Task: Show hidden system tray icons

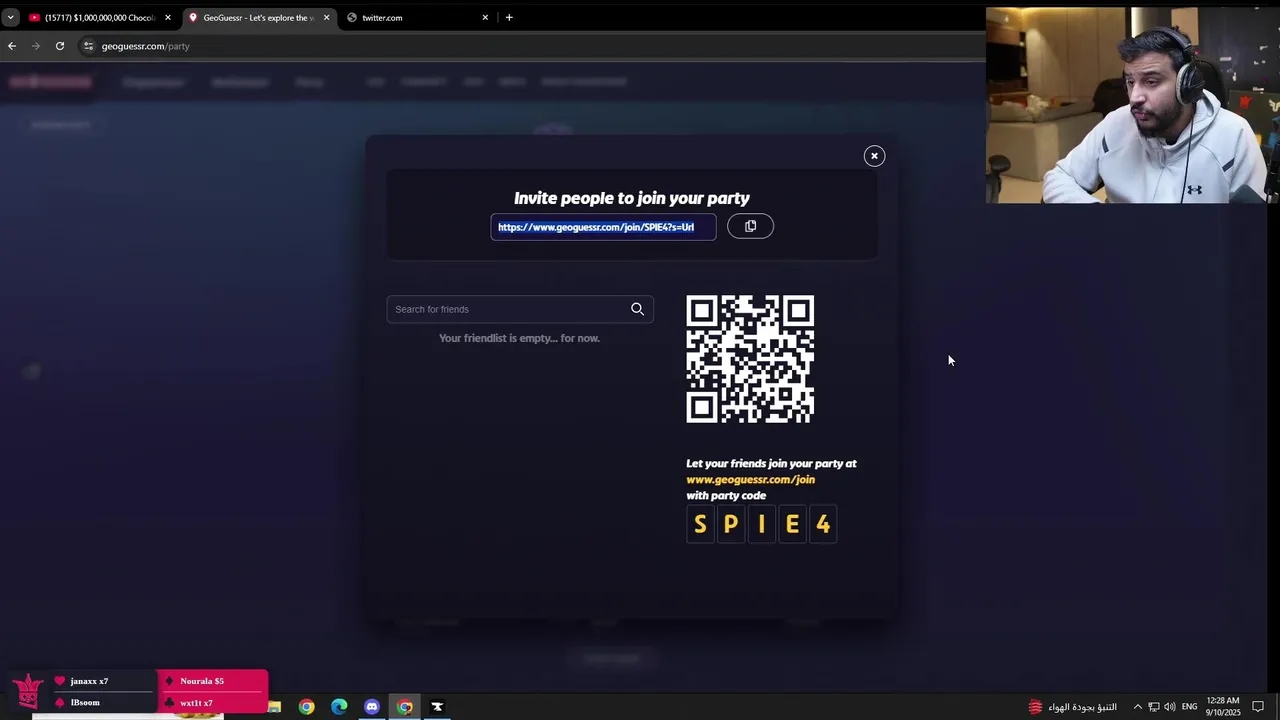Action: click(1137, 707)
